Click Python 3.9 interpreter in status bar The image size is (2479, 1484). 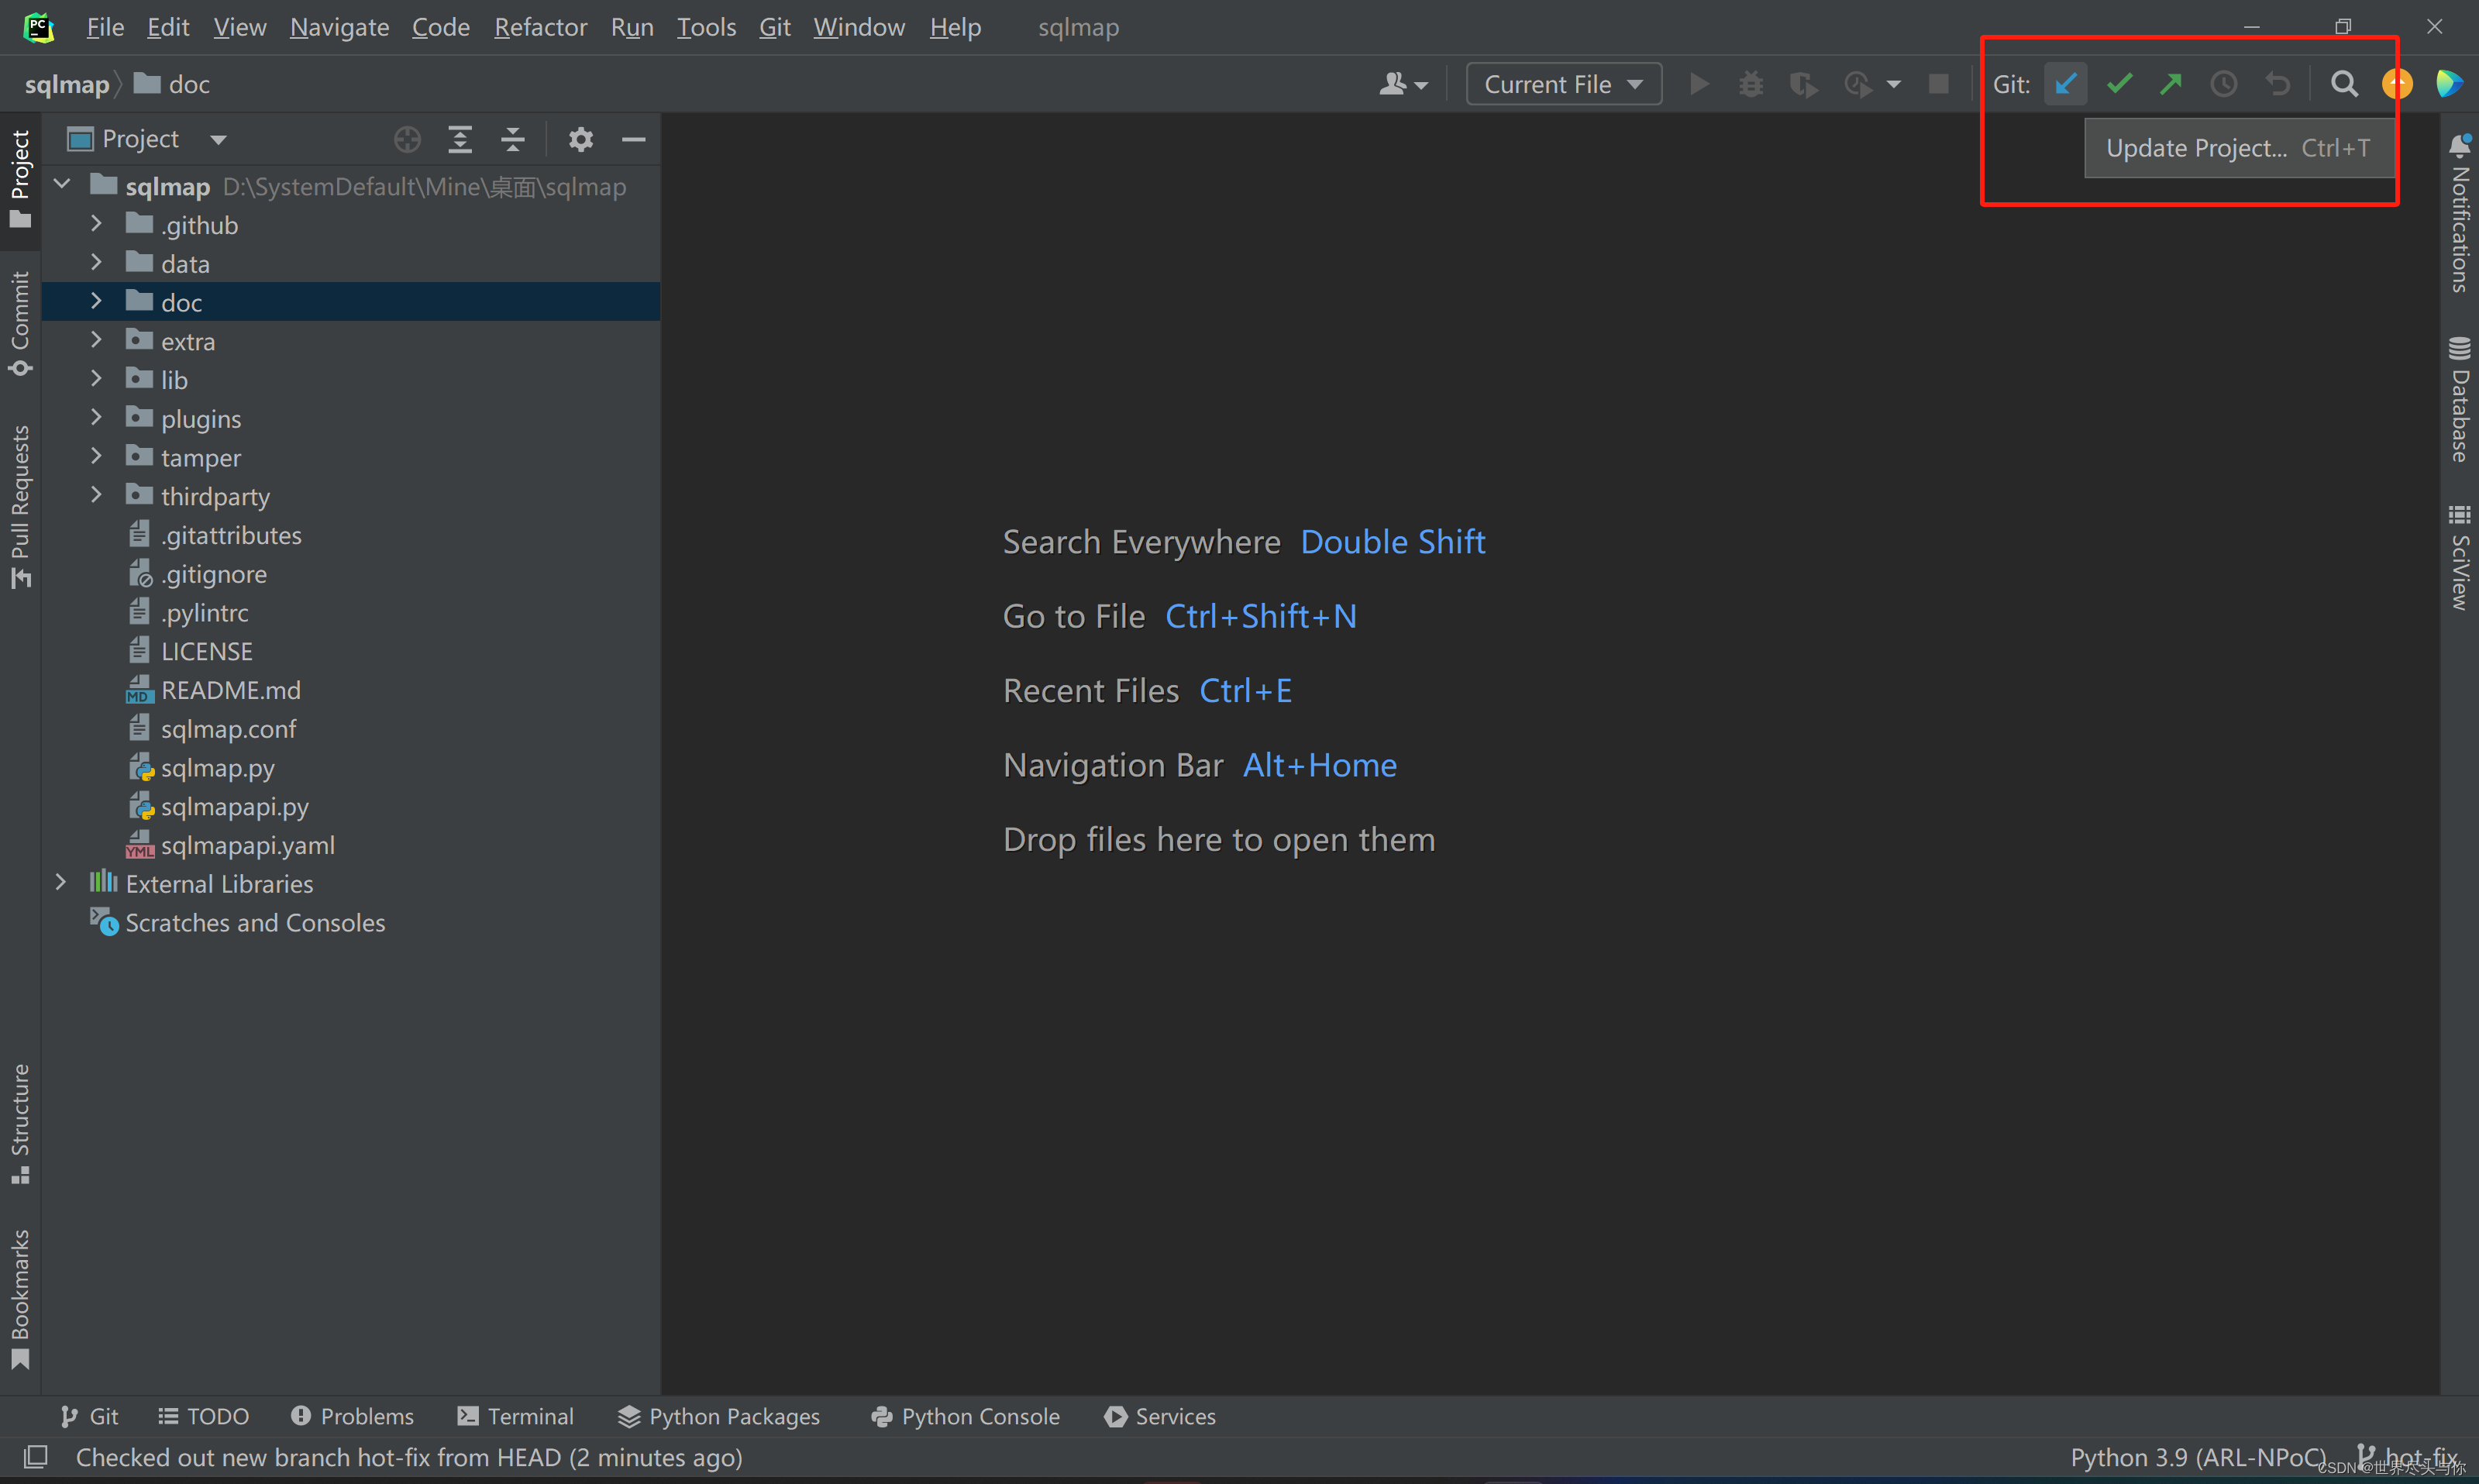(x=2197, y=1457)
